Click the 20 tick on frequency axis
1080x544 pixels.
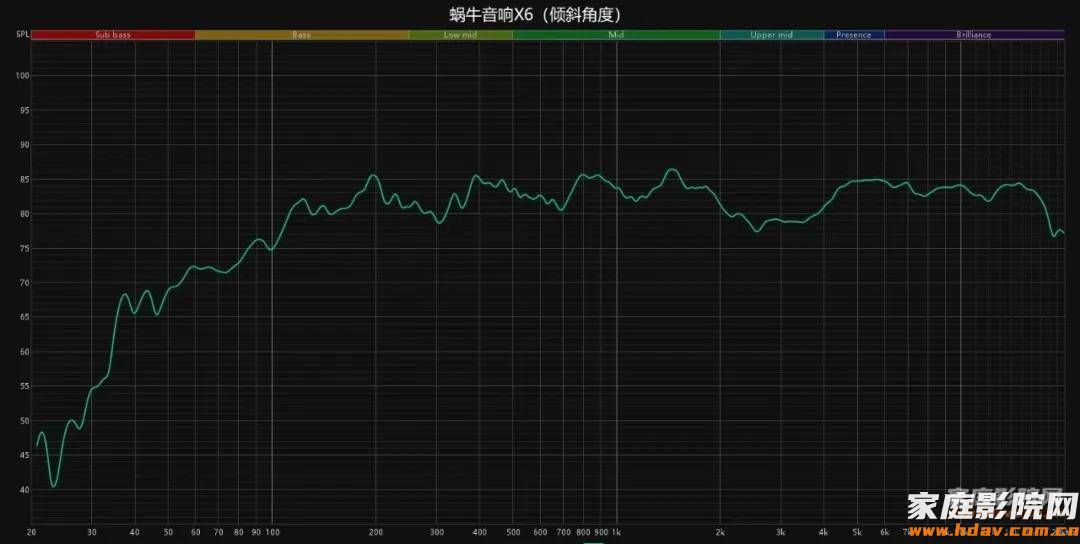click(x=31, y=532)
